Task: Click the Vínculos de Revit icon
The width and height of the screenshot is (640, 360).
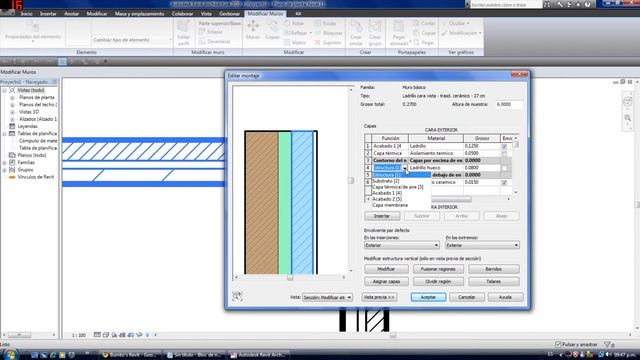Action: pos(12,177)
